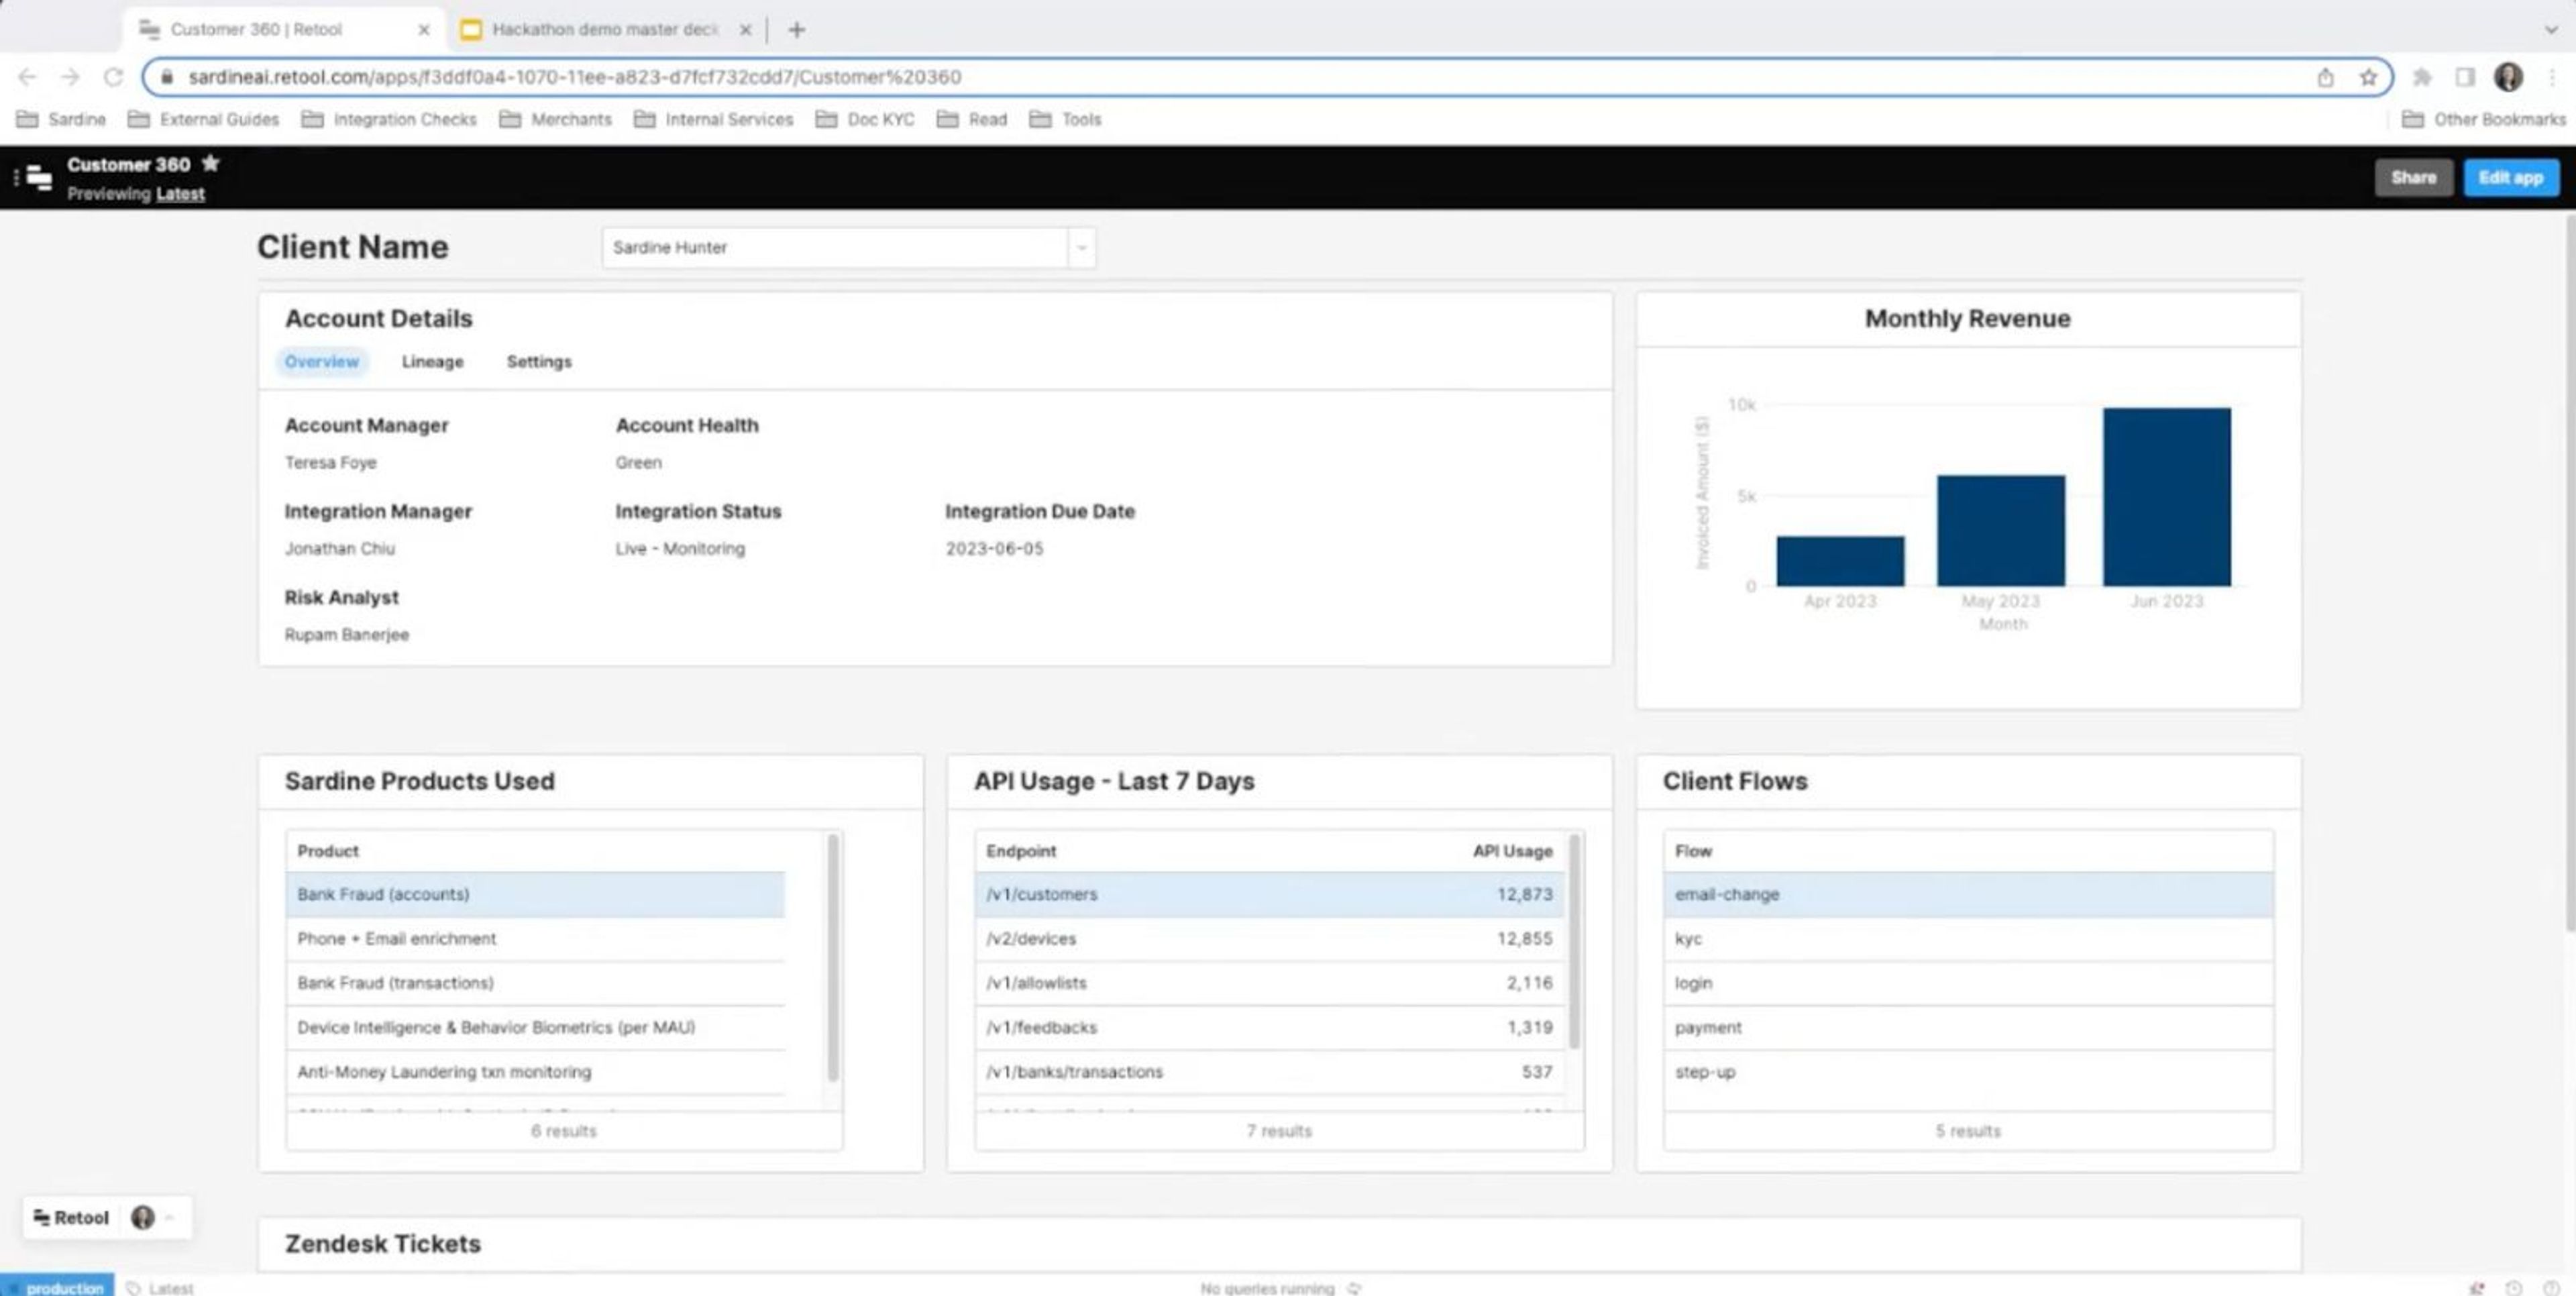Click the Share button
2576x1296 pixels.
point(2413,178)
